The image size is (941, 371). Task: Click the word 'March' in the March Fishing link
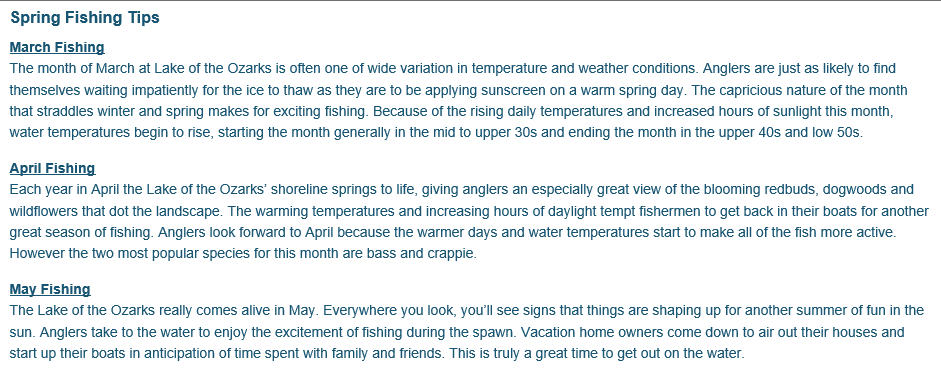click(x=31, y=47)
